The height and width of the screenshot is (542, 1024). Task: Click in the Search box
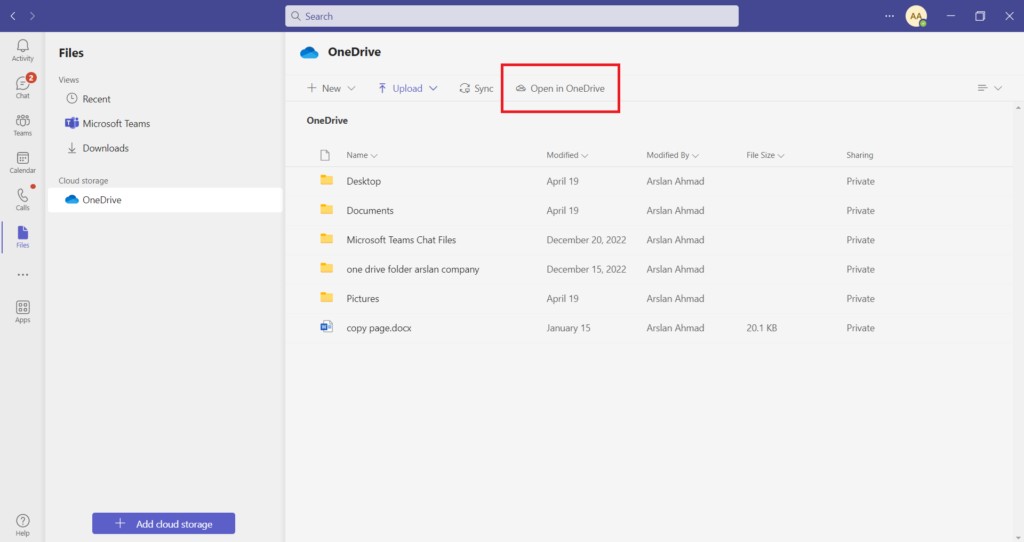[511, 16]
